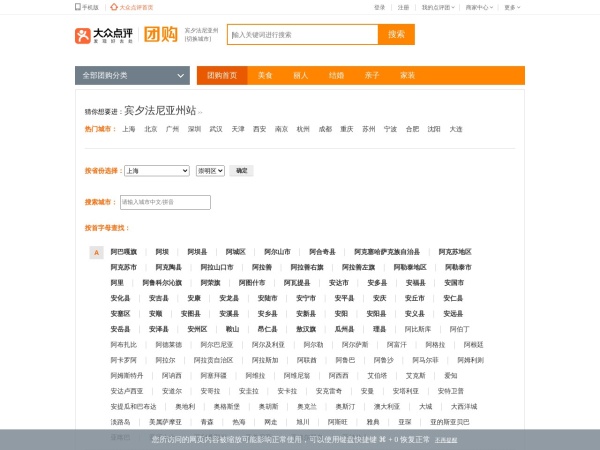Choose 北京 from hot cities
The width and height of the screenshot is (600, 450).
coord(151,129)
